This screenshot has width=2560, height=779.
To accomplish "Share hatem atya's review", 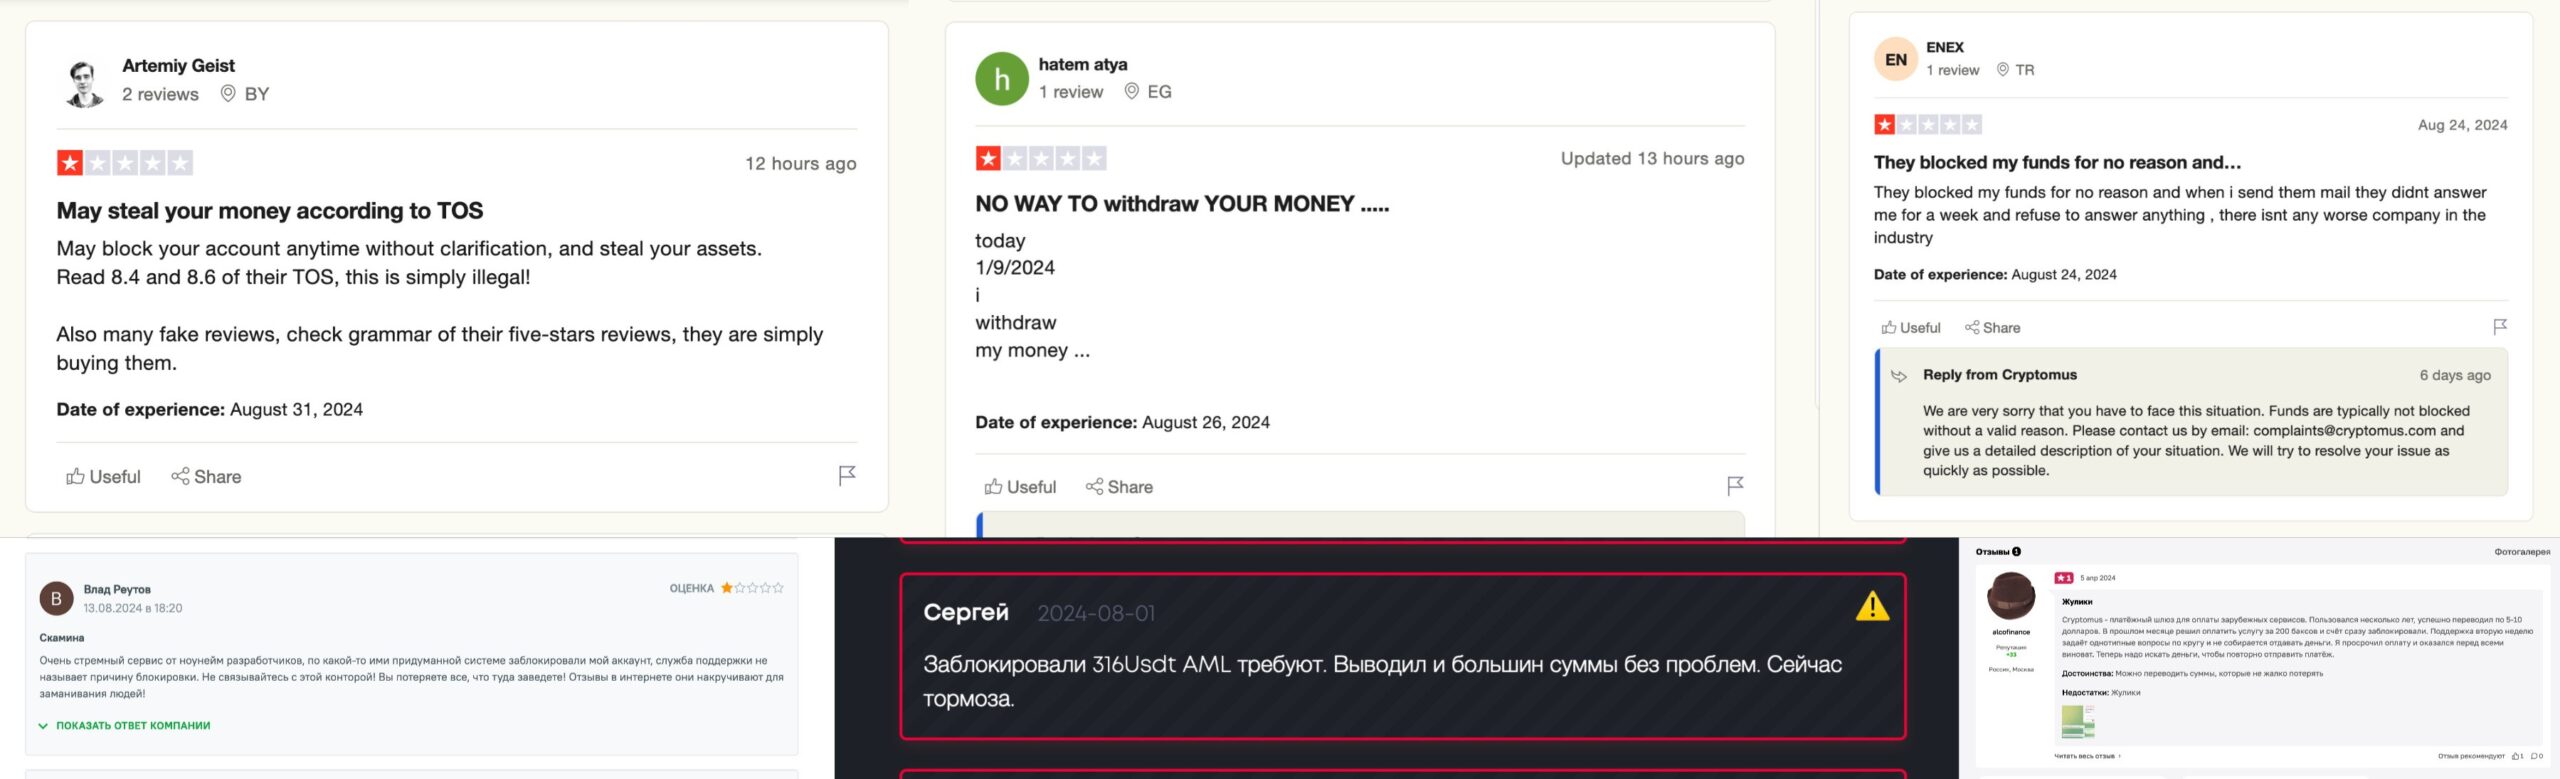I will (1120, 487).
